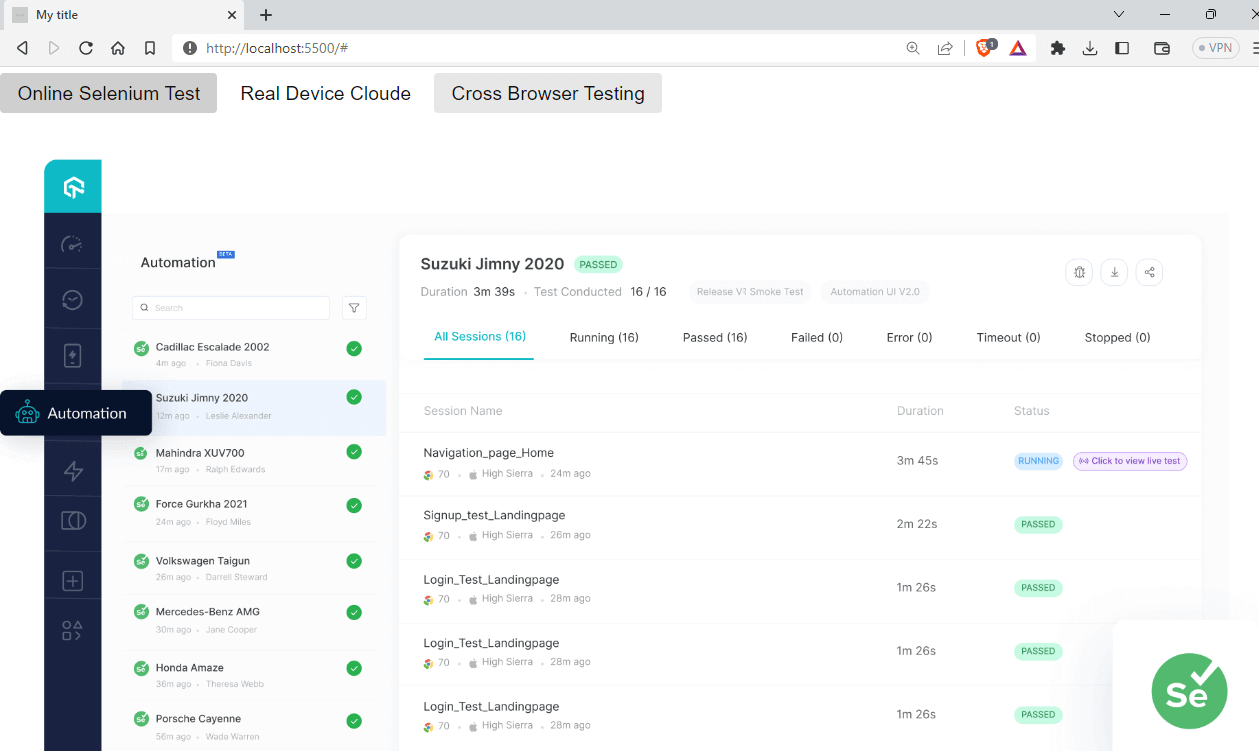Share the Suzuki Jimny session

[x=1149, y=271]
